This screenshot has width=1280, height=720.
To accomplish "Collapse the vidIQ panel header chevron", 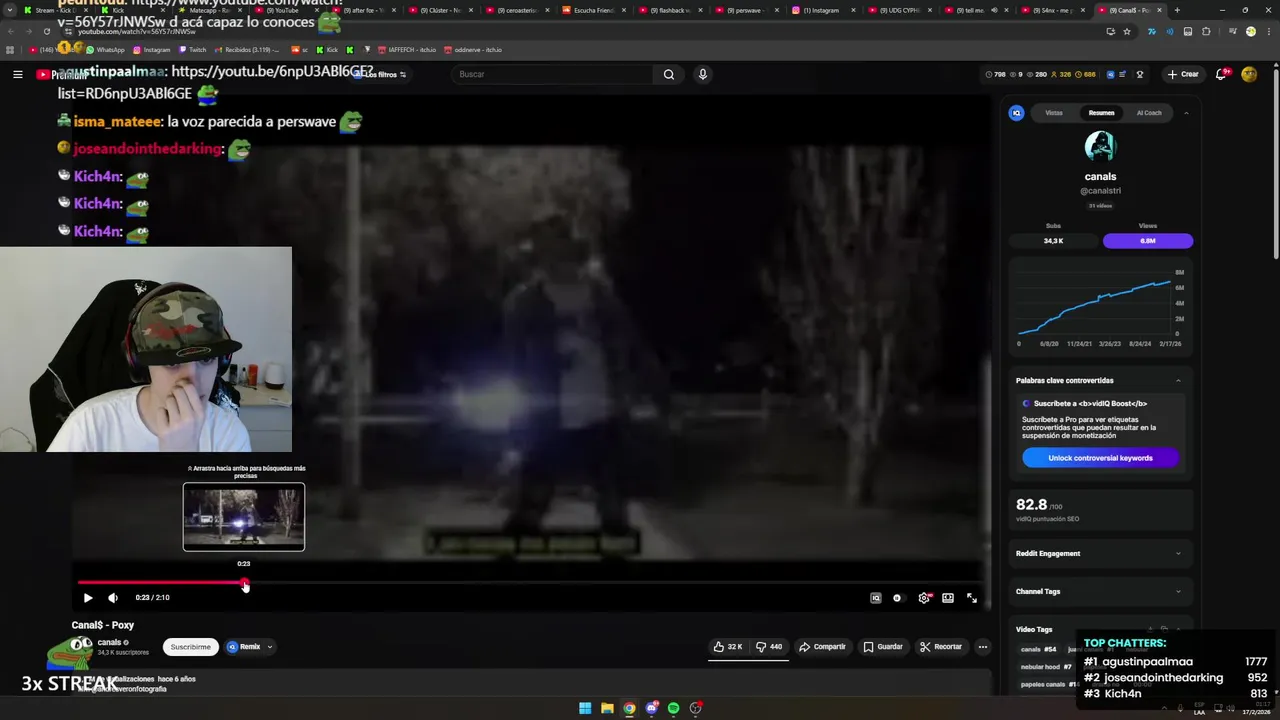I will 1186,113.
